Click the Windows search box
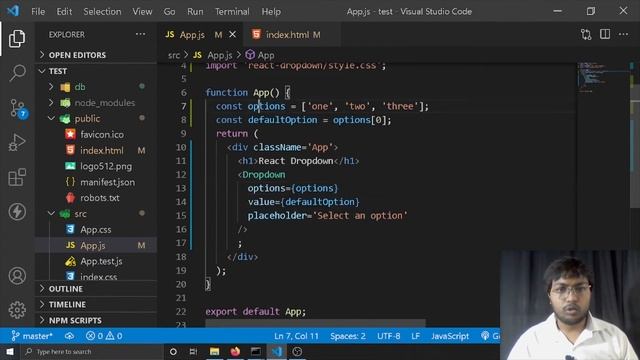Viewport: 640px width, 360px height. [x=92, y=351]
